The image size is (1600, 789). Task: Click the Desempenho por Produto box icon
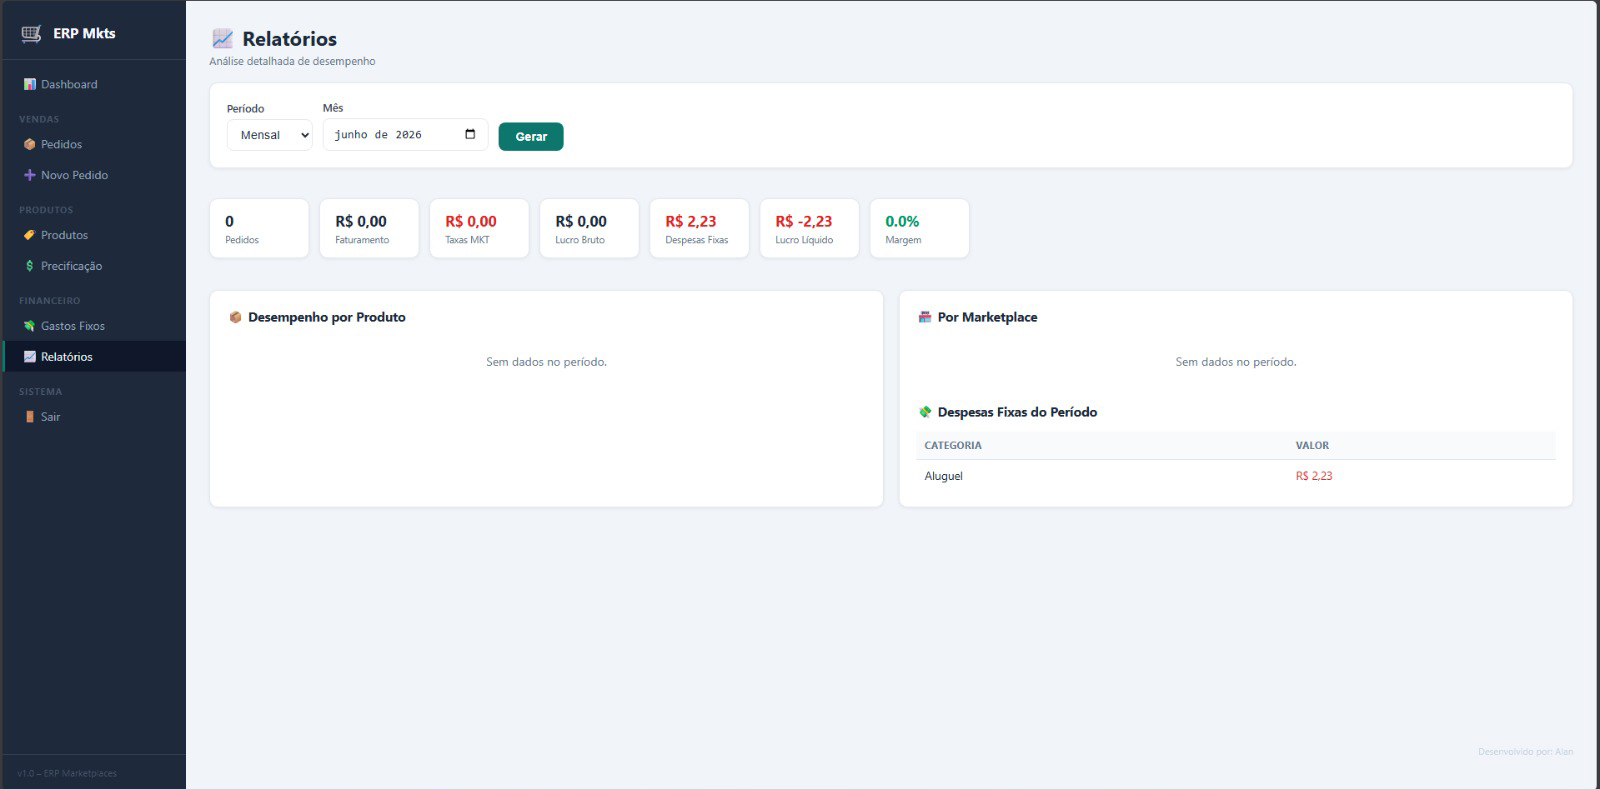tap(235, 317)
